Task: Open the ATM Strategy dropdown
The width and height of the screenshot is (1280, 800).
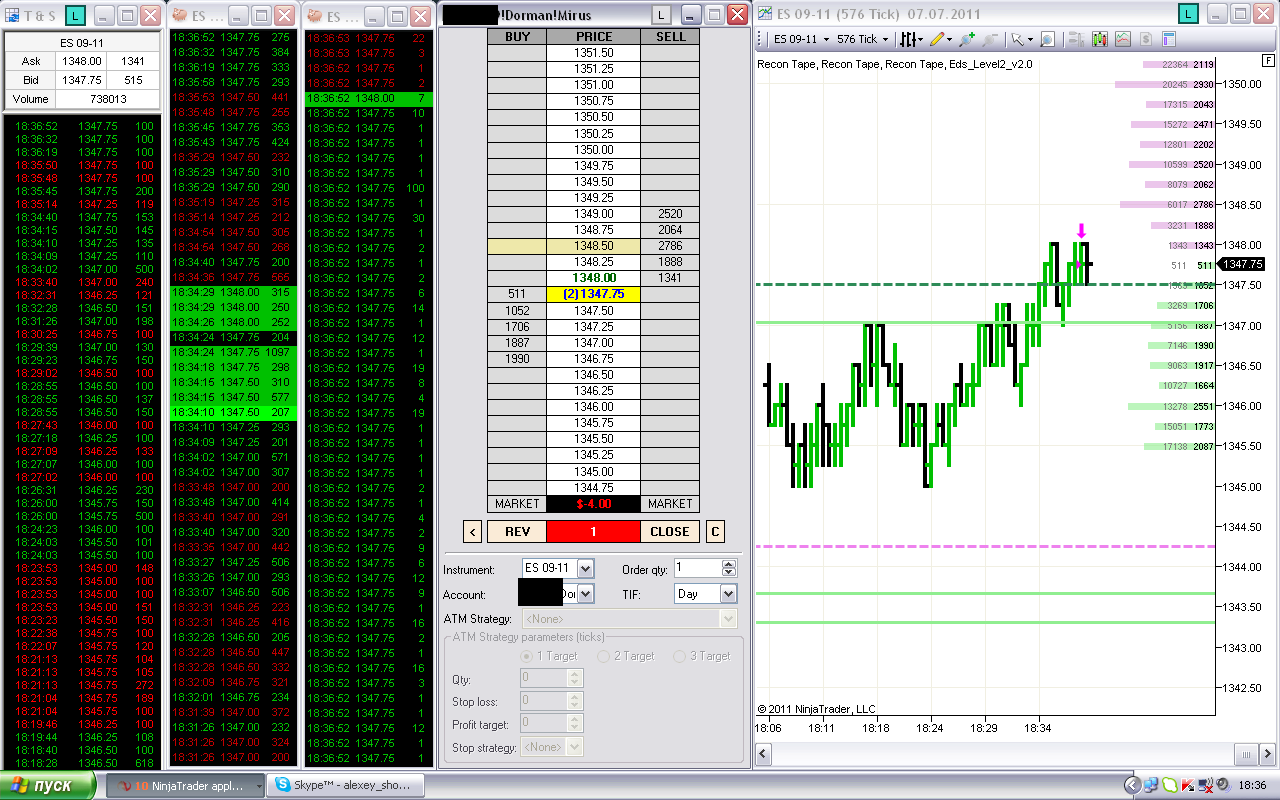Action: tap(728, 619)
